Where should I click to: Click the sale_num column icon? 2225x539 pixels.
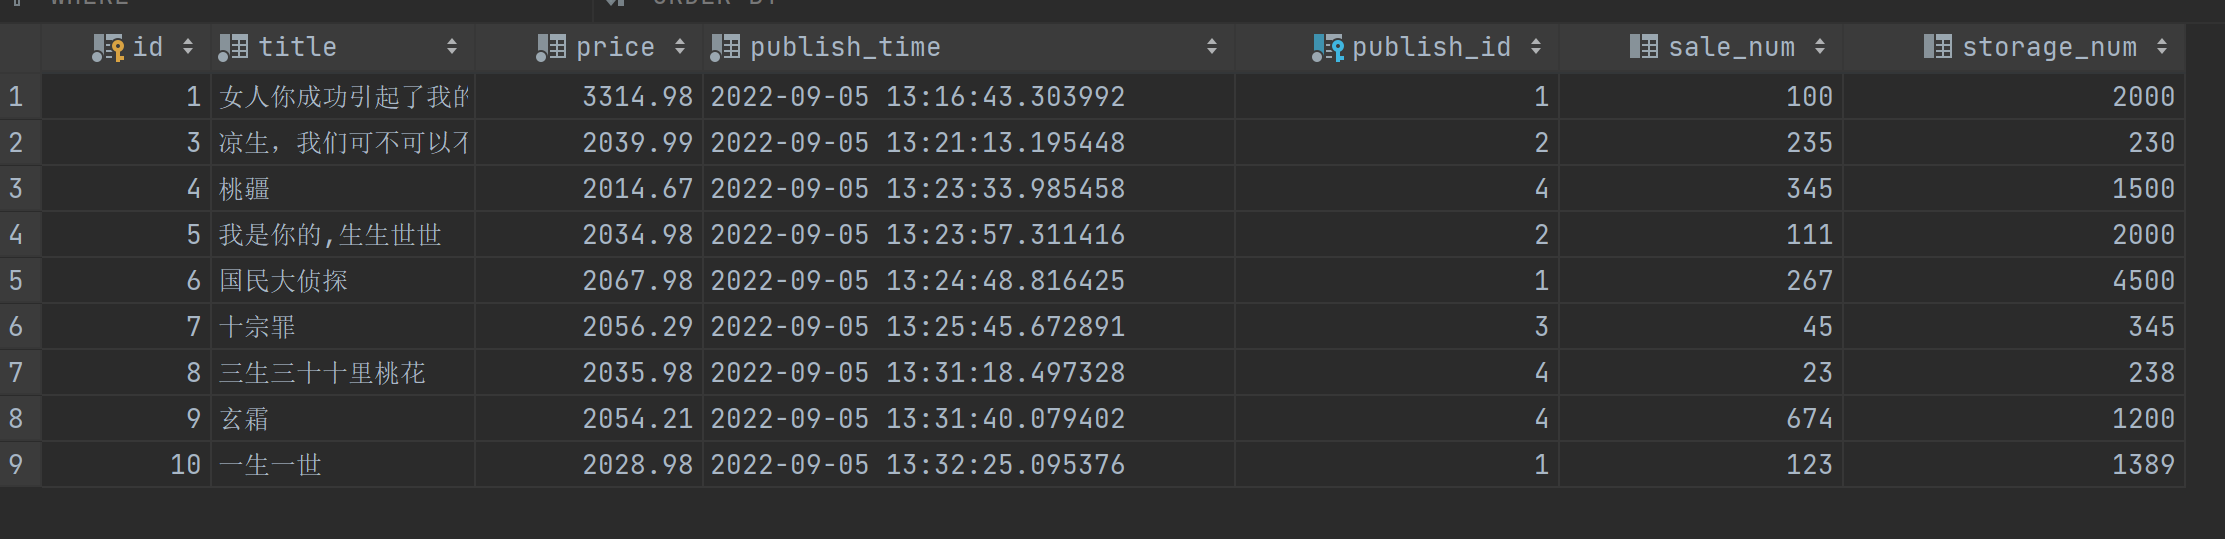tap(1643, 47)
